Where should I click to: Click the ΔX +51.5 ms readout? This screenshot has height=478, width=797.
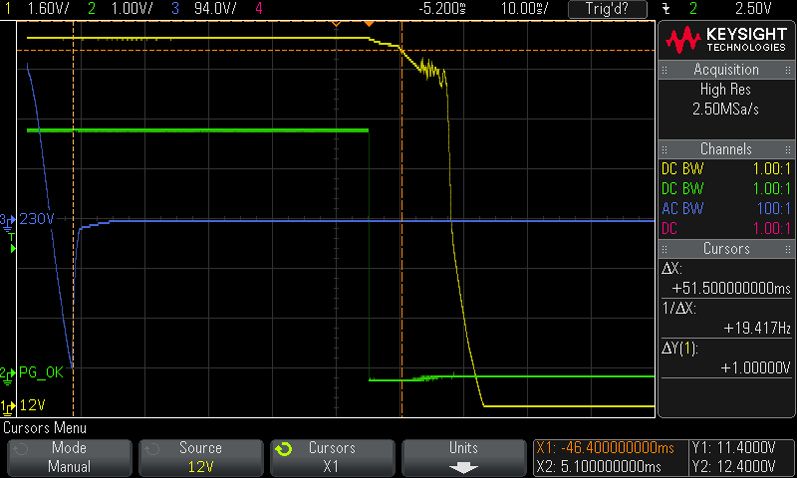726,279
